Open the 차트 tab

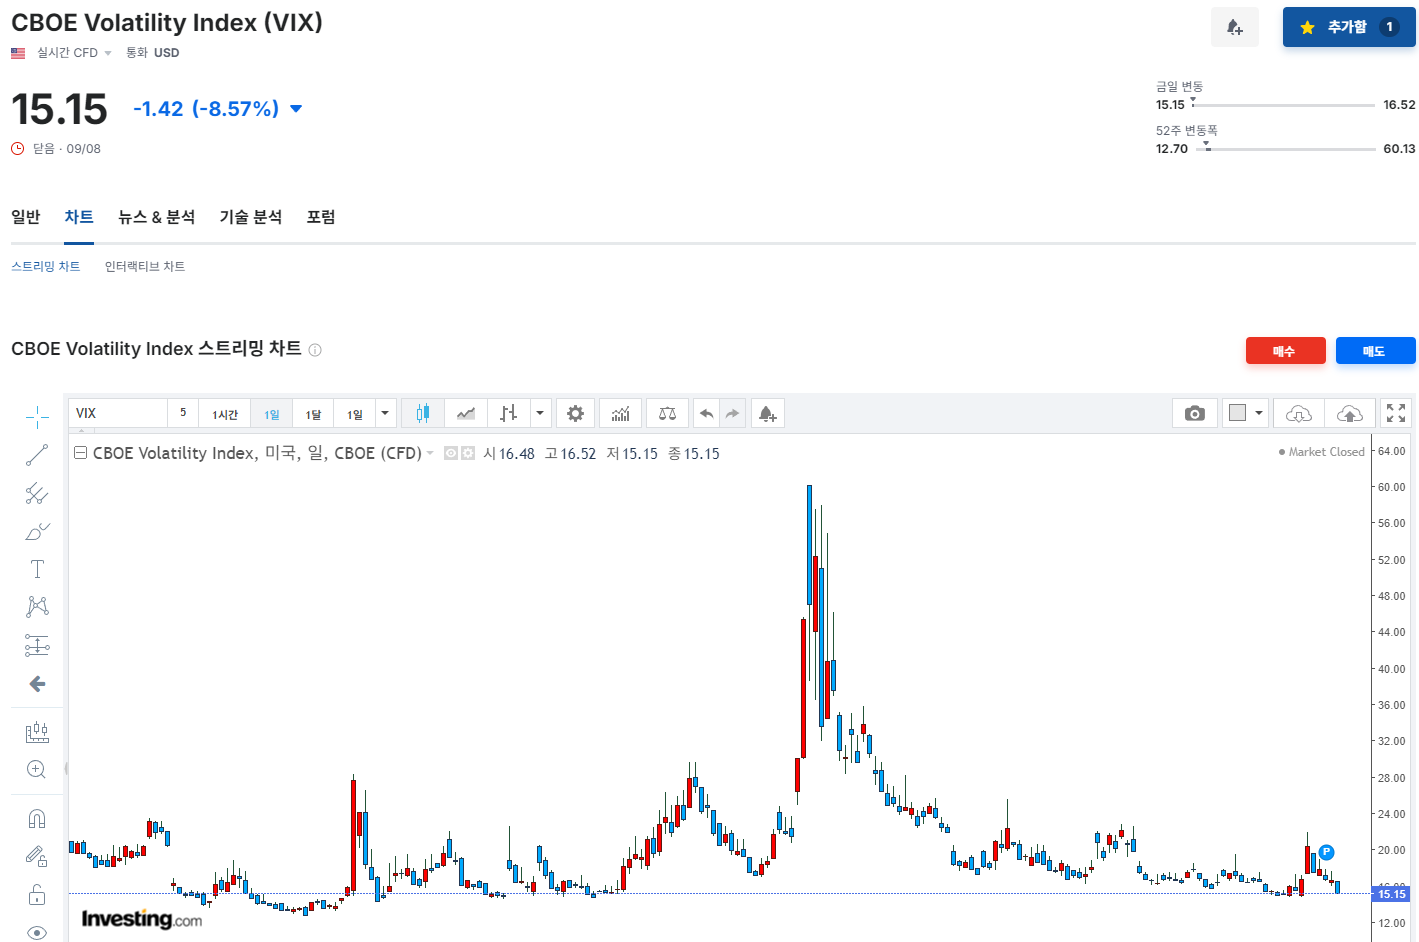[x=79, y=217]
